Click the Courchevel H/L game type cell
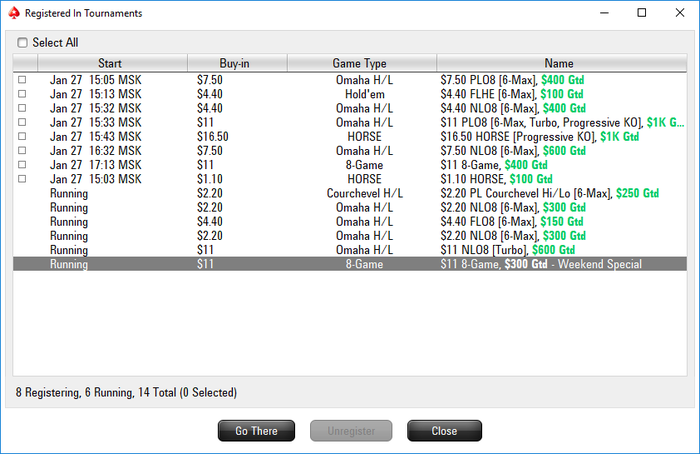This screenshot has height=454, width=700. (364, 193)
